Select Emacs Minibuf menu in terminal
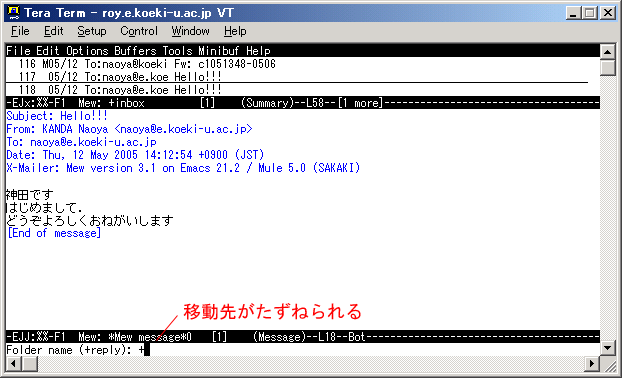The width and height of the screenshot is (622, 378). click(219, 51)
